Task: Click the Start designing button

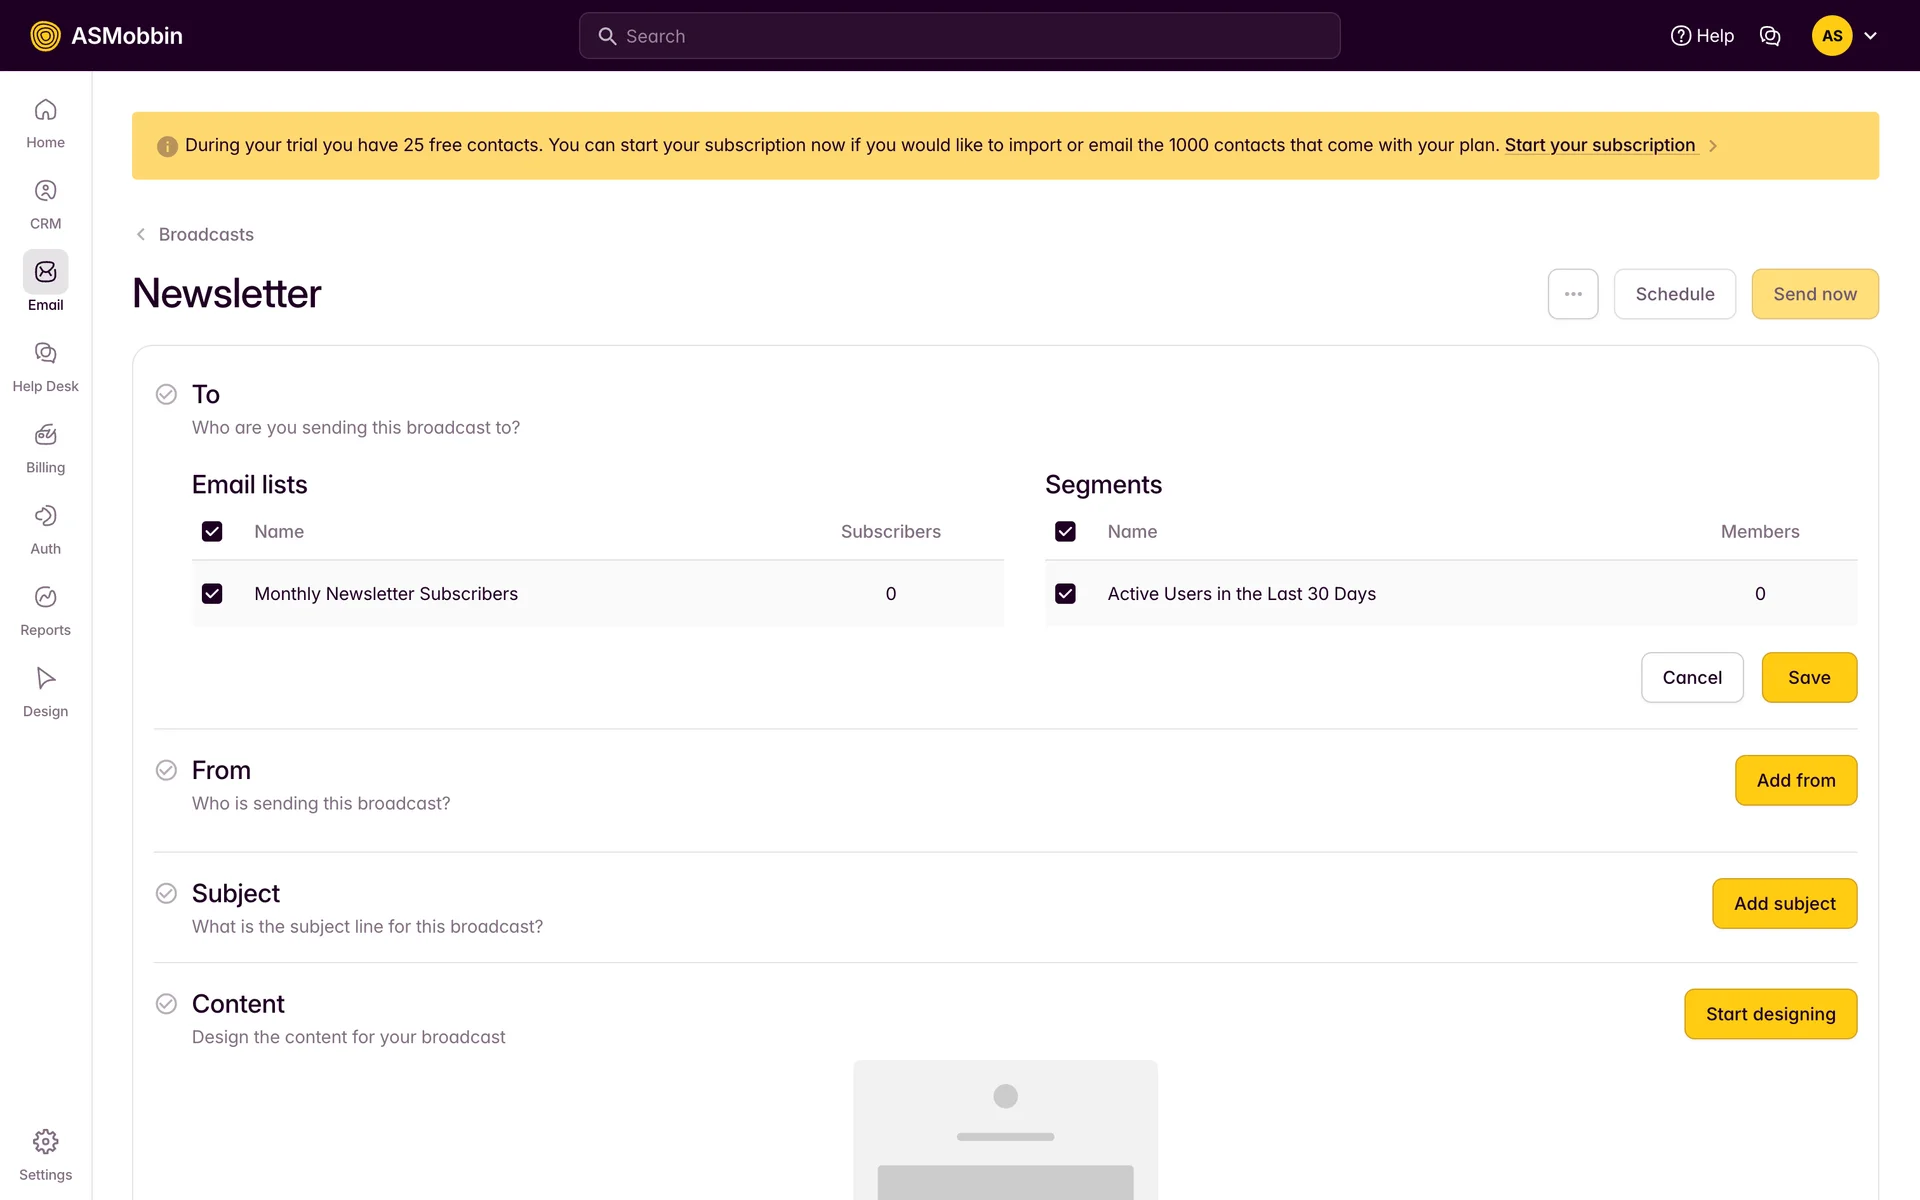Action: (1770, 1014)
